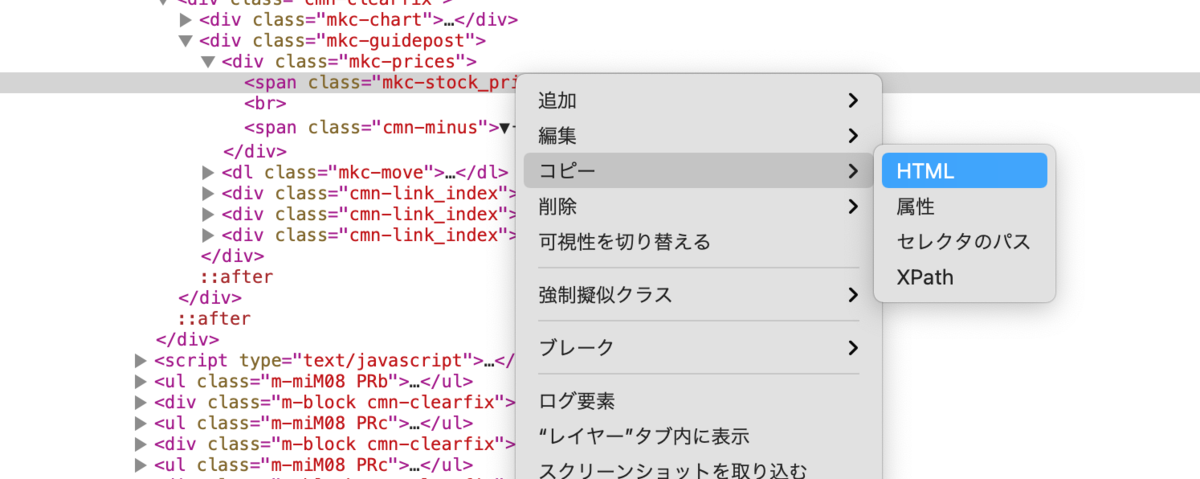The image size is (1200, 479).
Task: Select XPath in the copy submenu
Action: coord(964,277)
